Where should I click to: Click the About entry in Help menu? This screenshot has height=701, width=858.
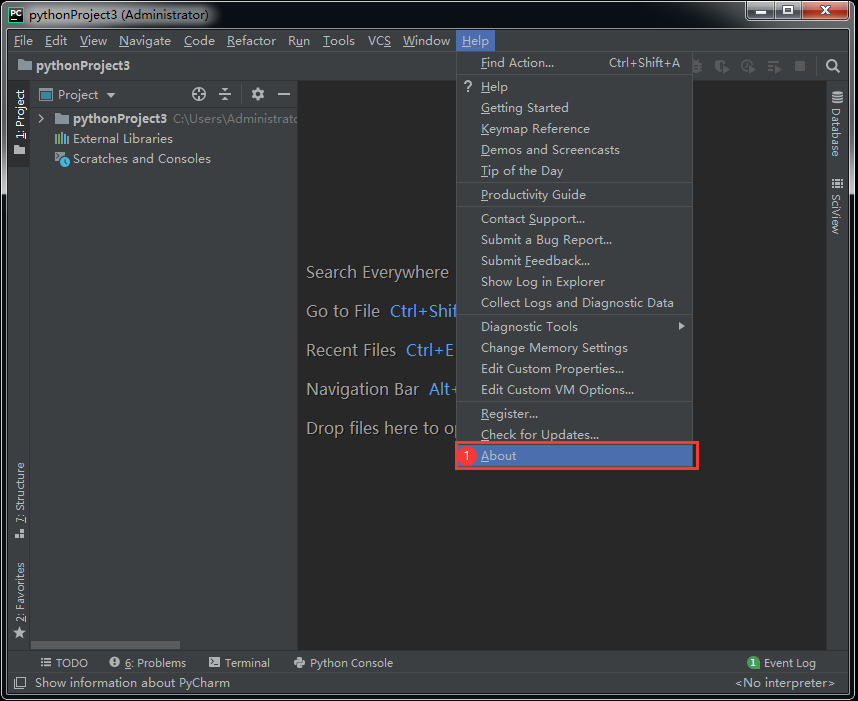click(x=499, y=455)
